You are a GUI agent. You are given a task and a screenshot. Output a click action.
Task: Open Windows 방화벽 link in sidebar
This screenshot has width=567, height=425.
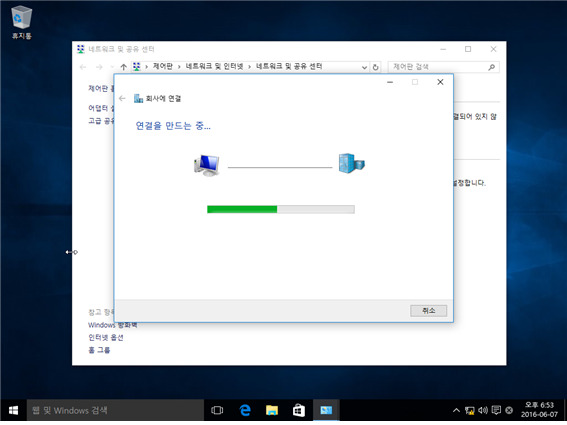[x=113, y=325]
